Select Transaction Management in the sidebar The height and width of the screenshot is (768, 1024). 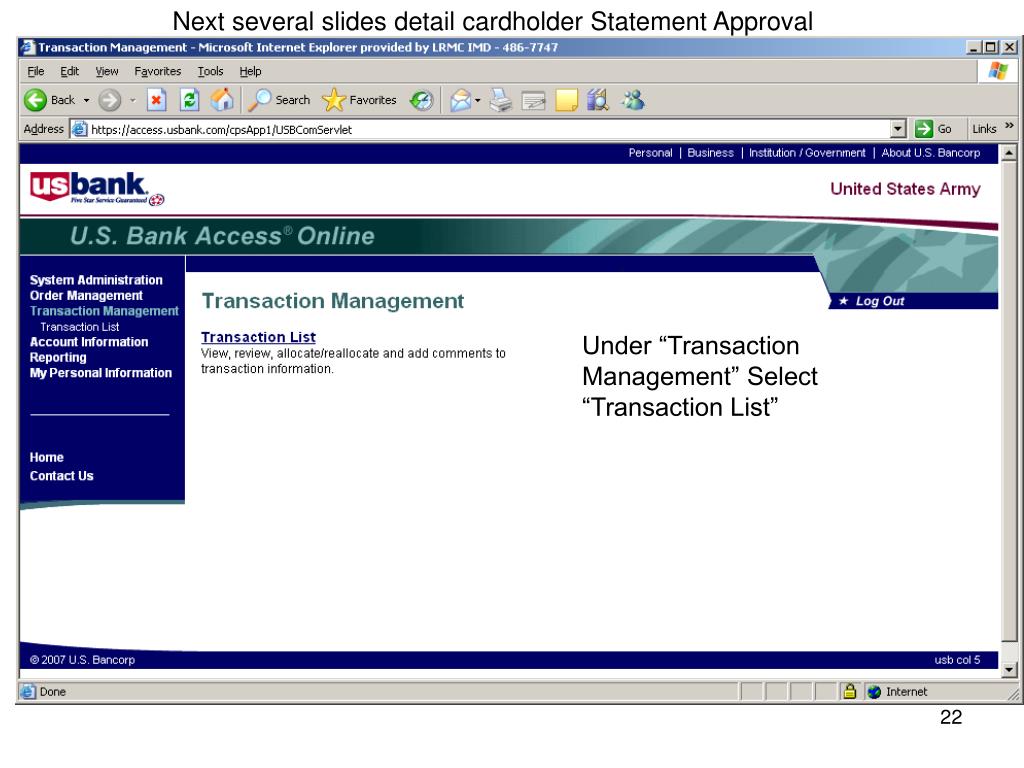pyautogui.click(x=104, y=312)
